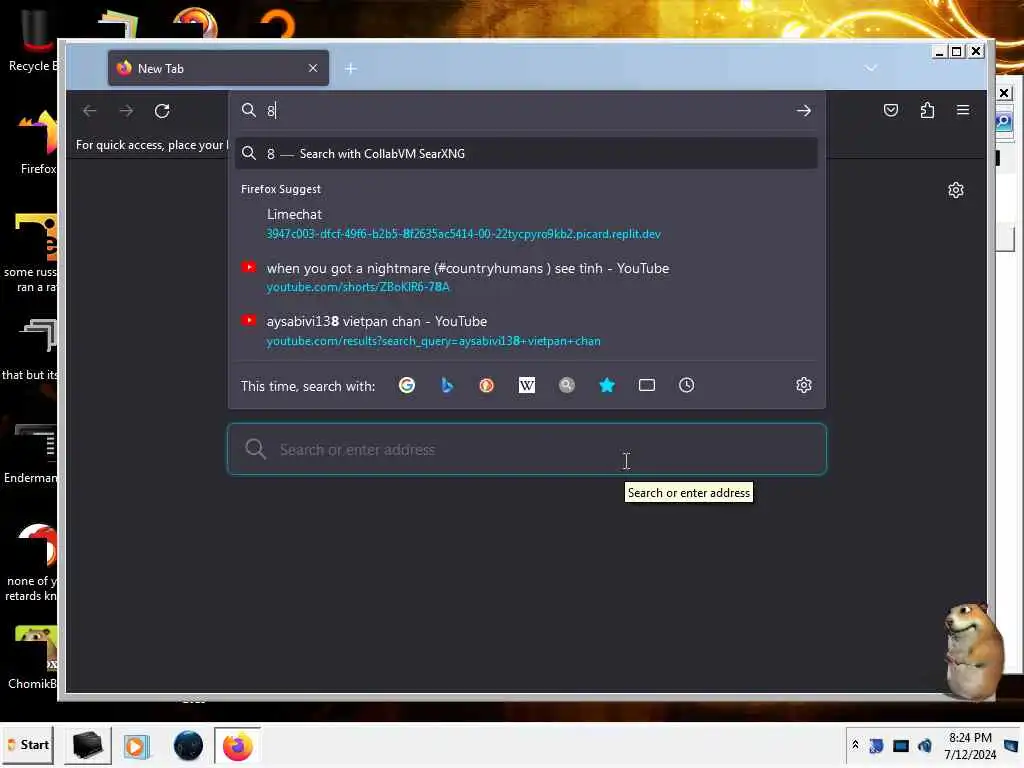This screenshot has height=768, width=1024.
Task: Open search settings gear in dropdown
Action: coord(804,385)
